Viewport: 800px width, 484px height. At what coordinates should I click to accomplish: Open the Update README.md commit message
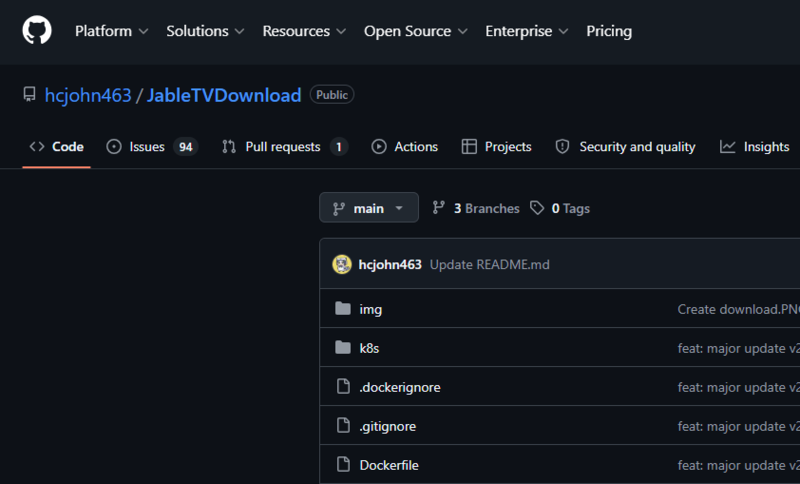(490, 265)
